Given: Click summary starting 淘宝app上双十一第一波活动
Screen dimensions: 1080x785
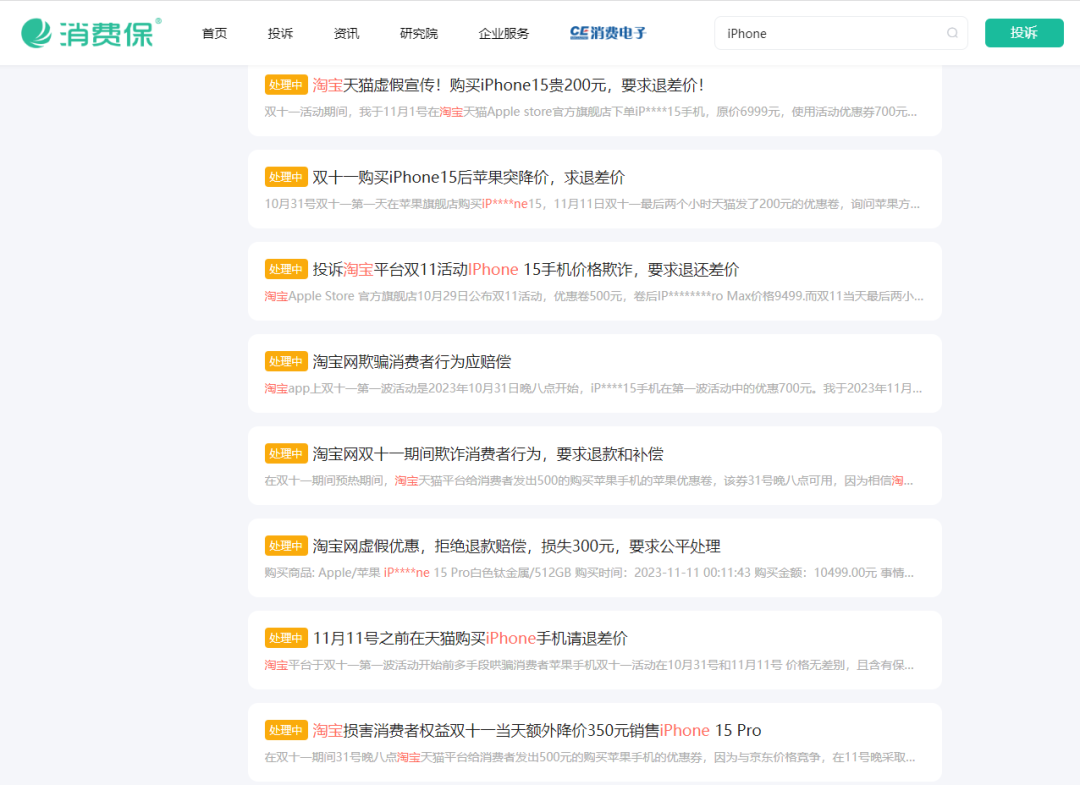Looking at the screenshot, I should (x=593, y=389).
